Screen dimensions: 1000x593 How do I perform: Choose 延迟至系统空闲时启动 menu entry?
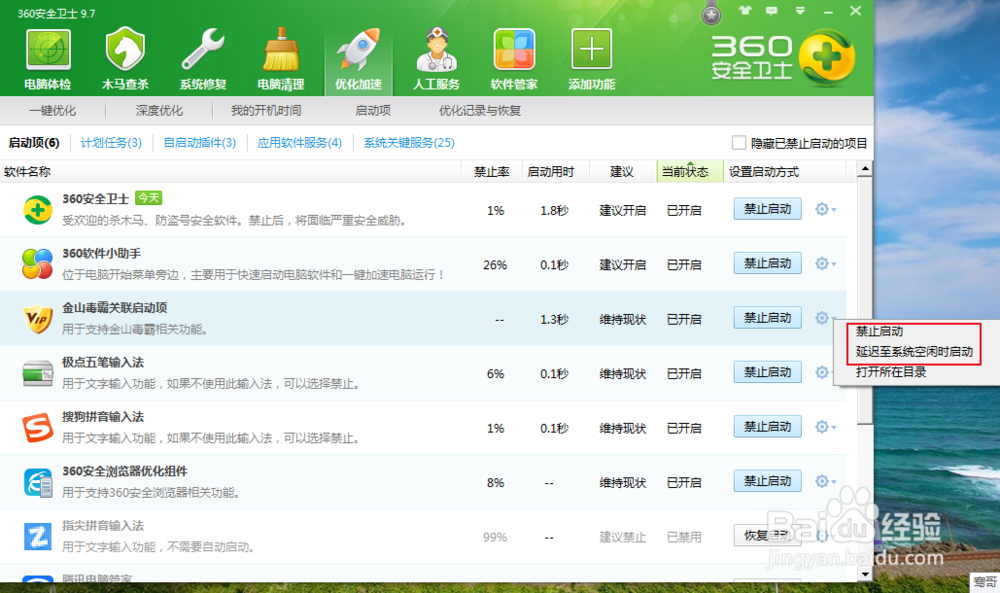pyautogui.click(x=914, y=351)
